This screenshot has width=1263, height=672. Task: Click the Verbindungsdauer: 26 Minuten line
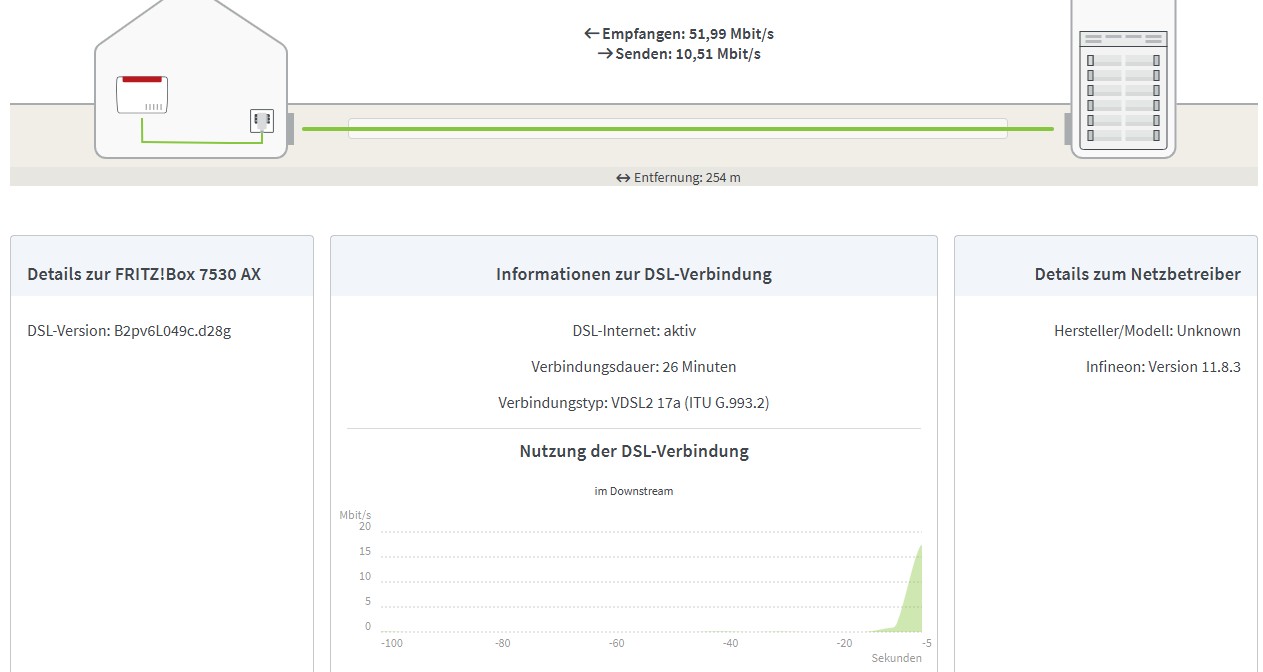pyautogui.click(x=633, y=367)
